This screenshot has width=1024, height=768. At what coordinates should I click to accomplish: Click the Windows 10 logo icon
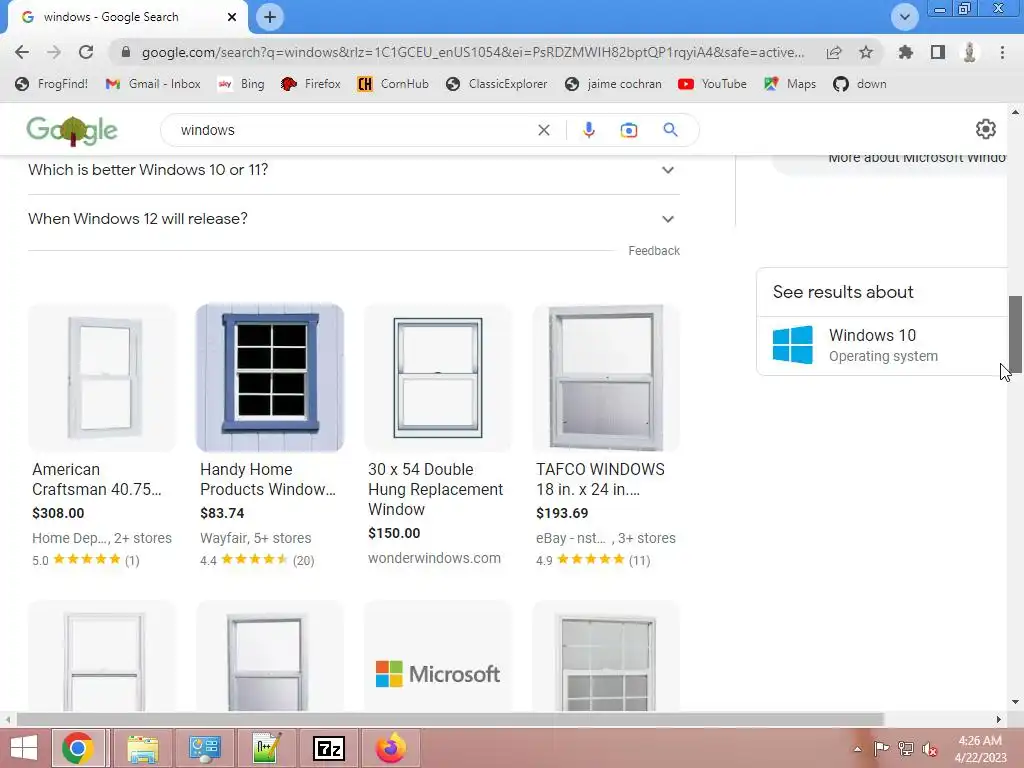coord(792,345)
